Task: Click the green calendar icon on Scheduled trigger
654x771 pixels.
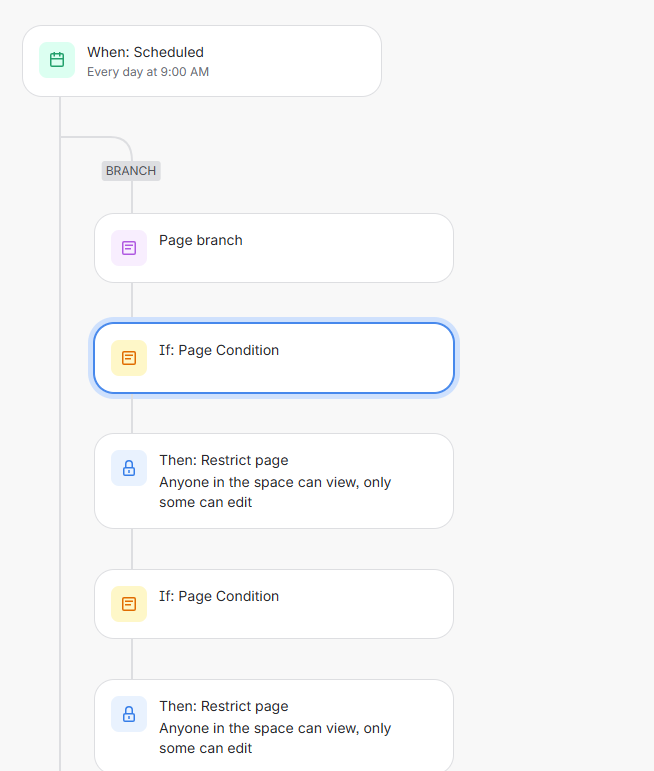Action: [x=57, y=60]
